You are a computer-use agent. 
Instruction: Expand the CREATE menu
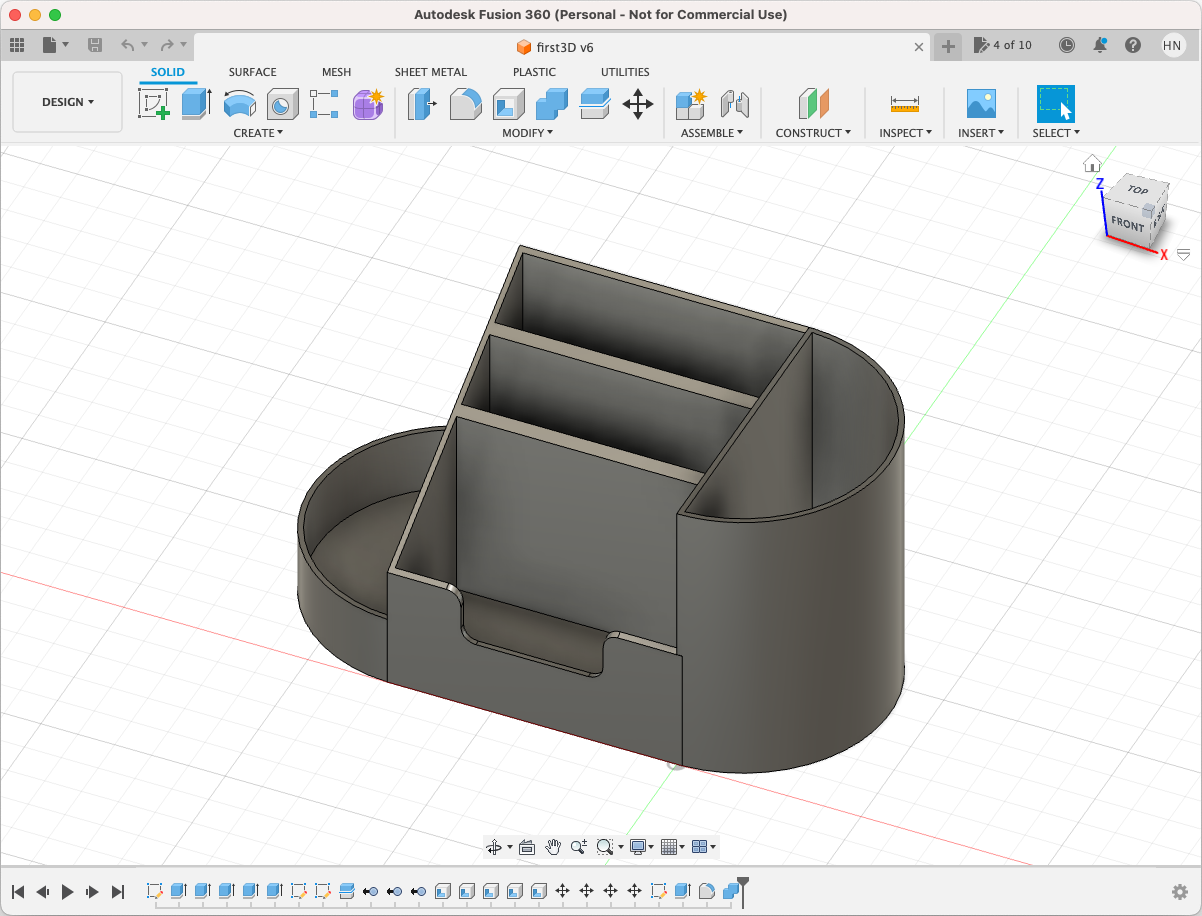[258, 133]
